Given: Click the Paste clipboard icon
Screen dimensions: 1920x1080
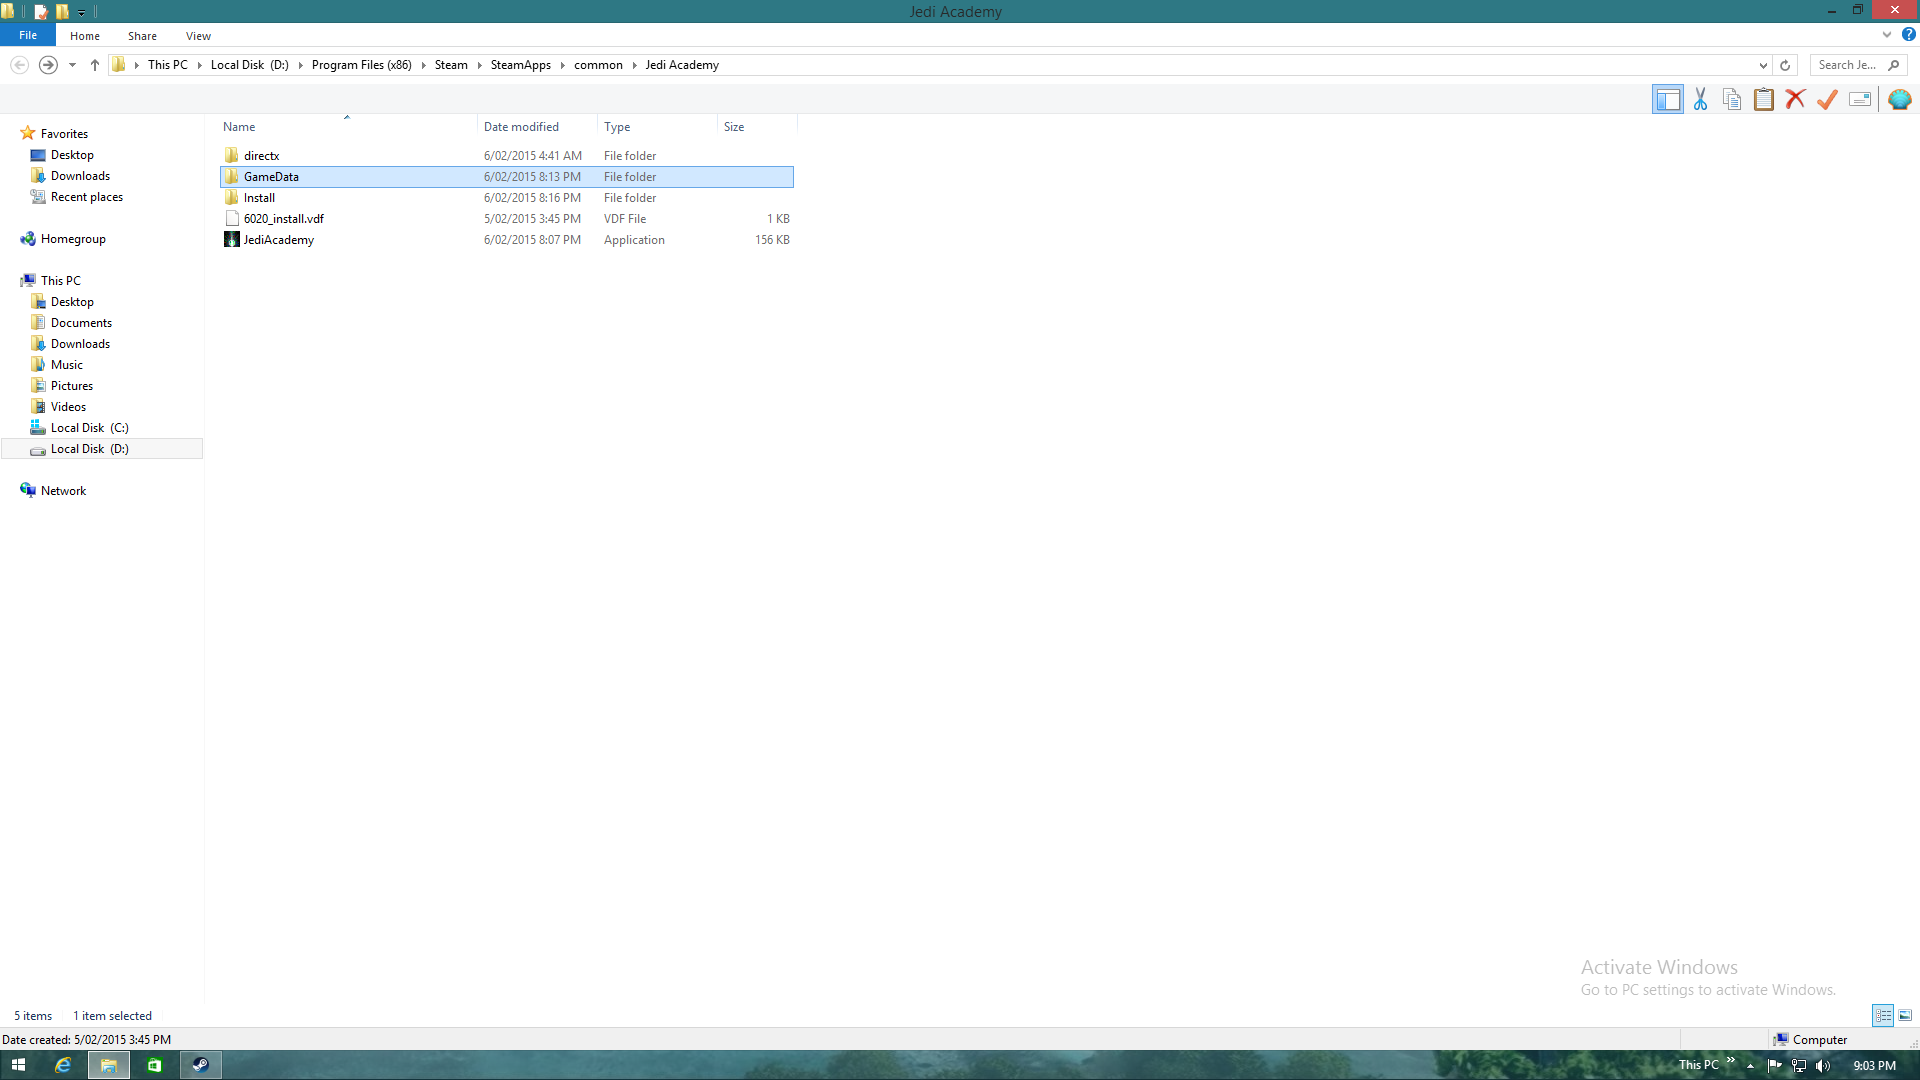Looking at the screenshot, I should 1764,99.
